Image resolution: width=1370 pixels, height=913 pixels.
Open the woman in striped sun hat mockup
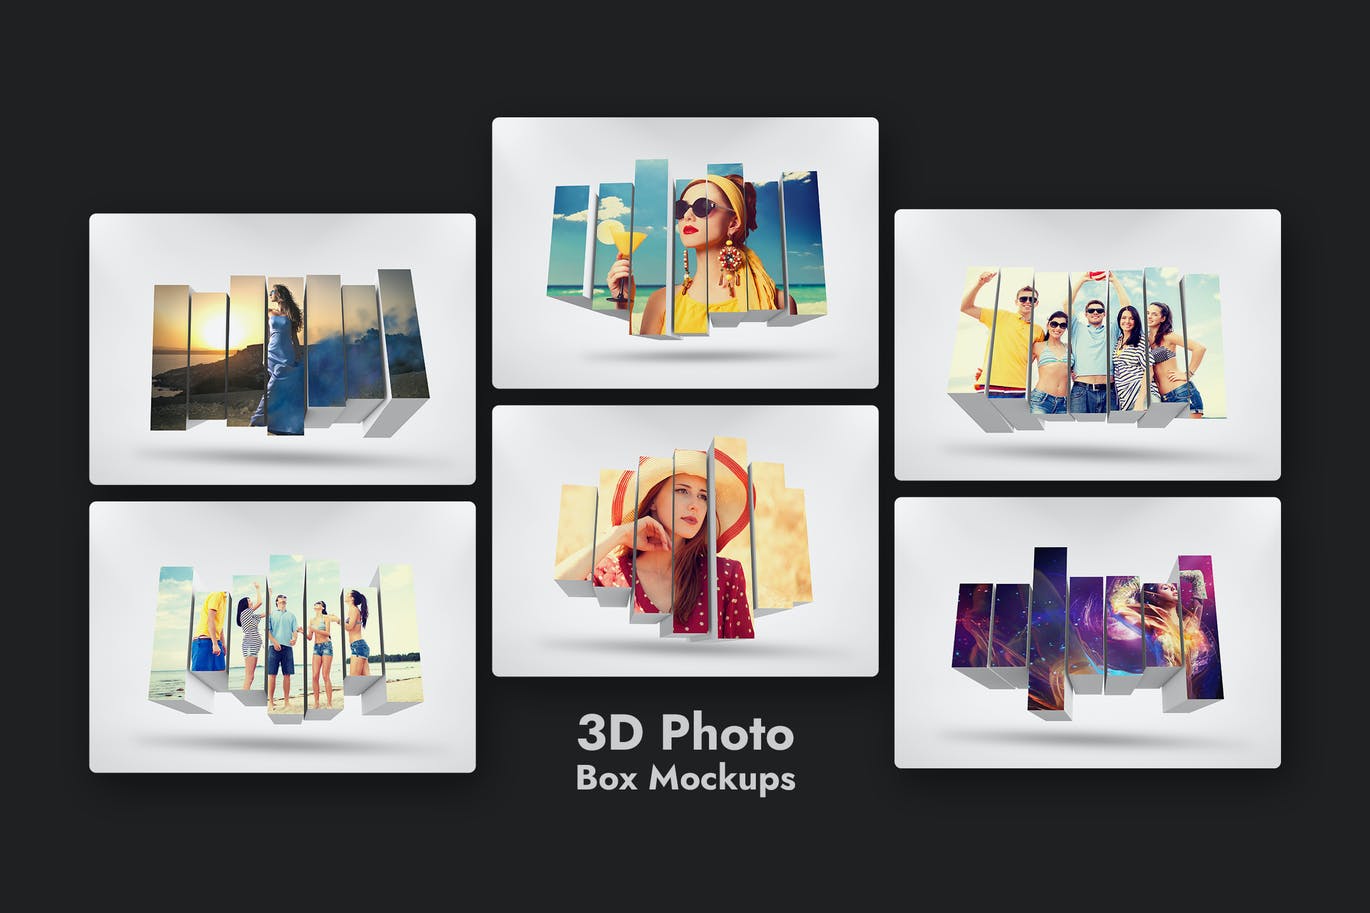[685, 541]
